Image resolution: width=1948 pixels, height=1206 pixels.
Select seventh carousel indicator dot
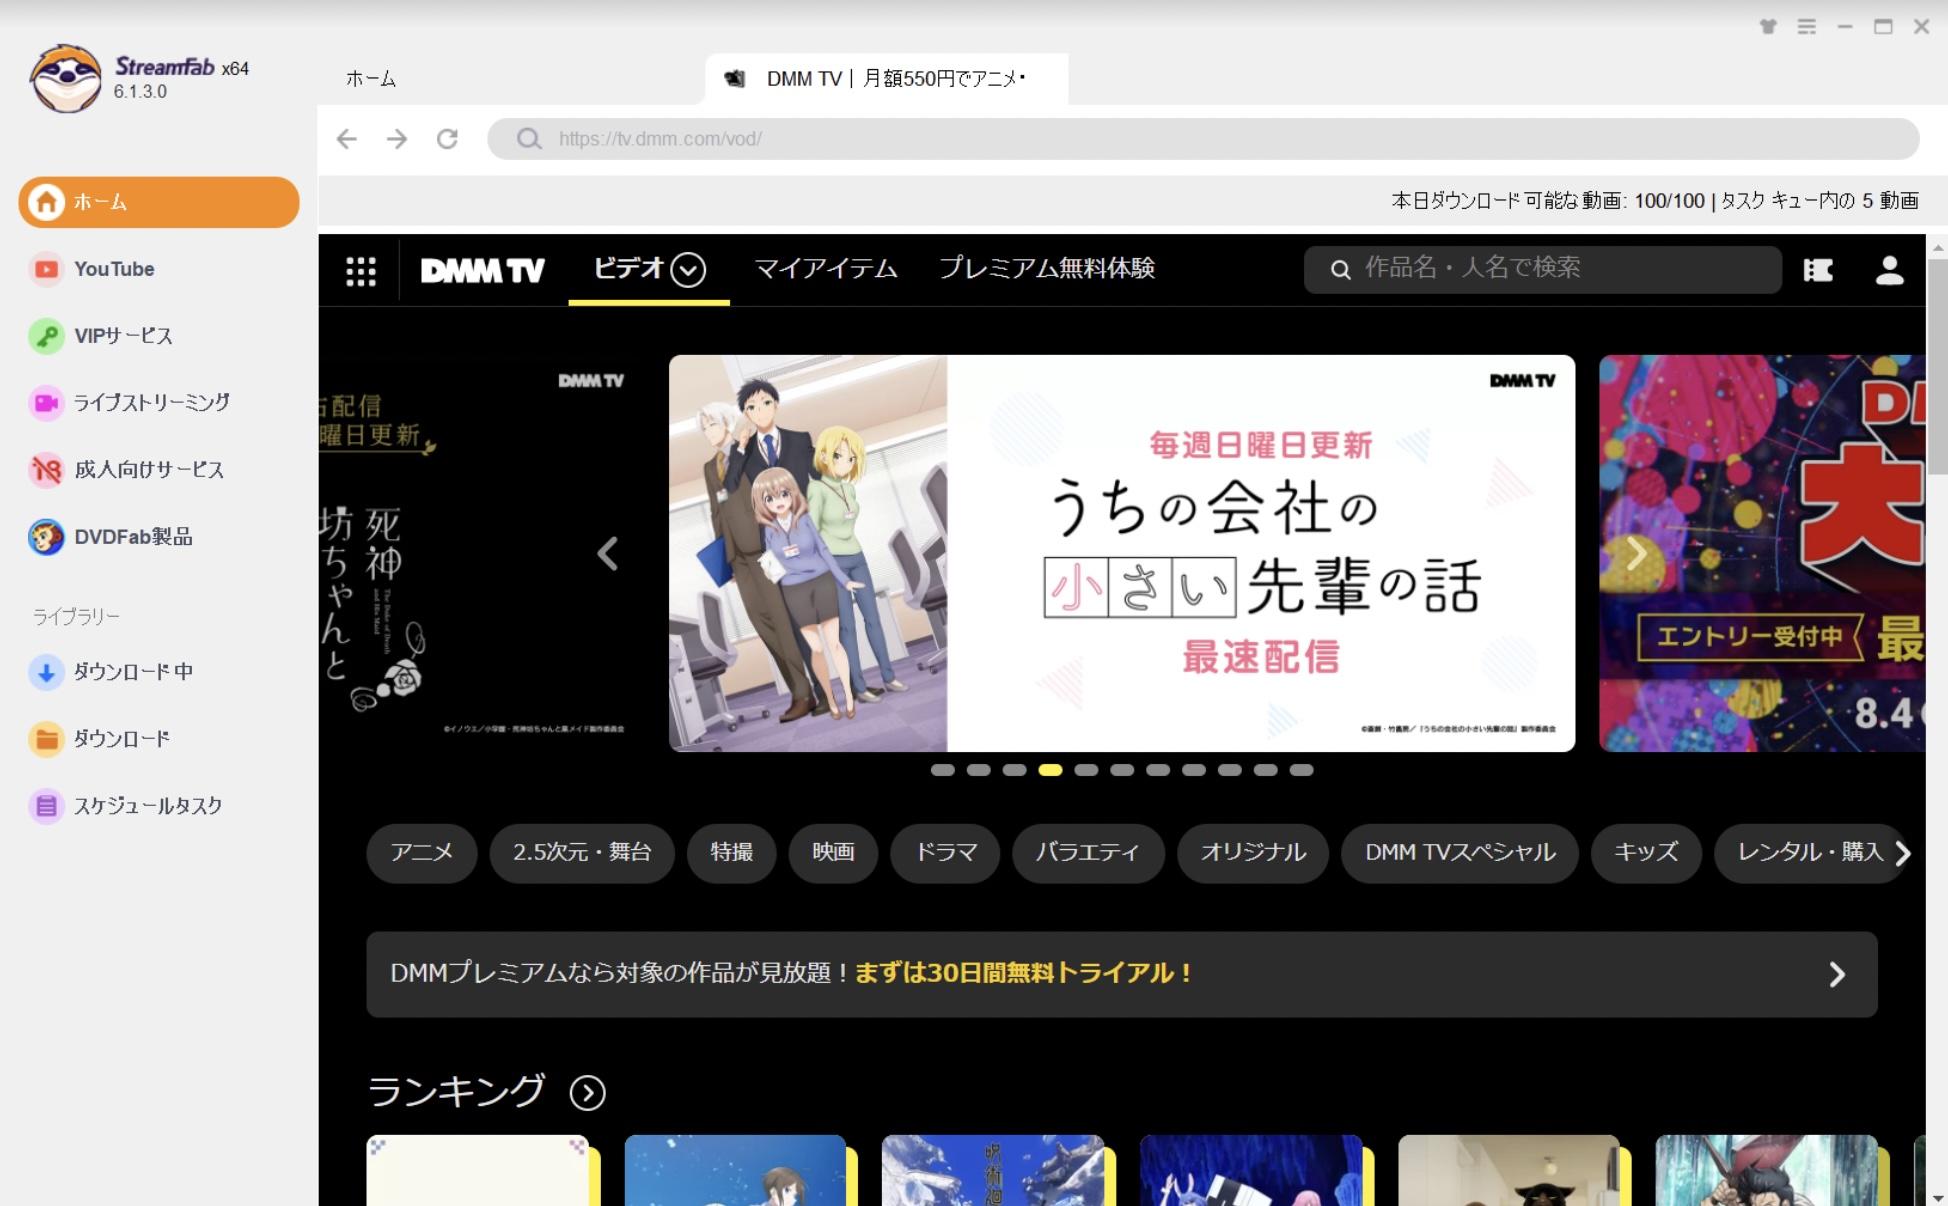click(1158, 770)
